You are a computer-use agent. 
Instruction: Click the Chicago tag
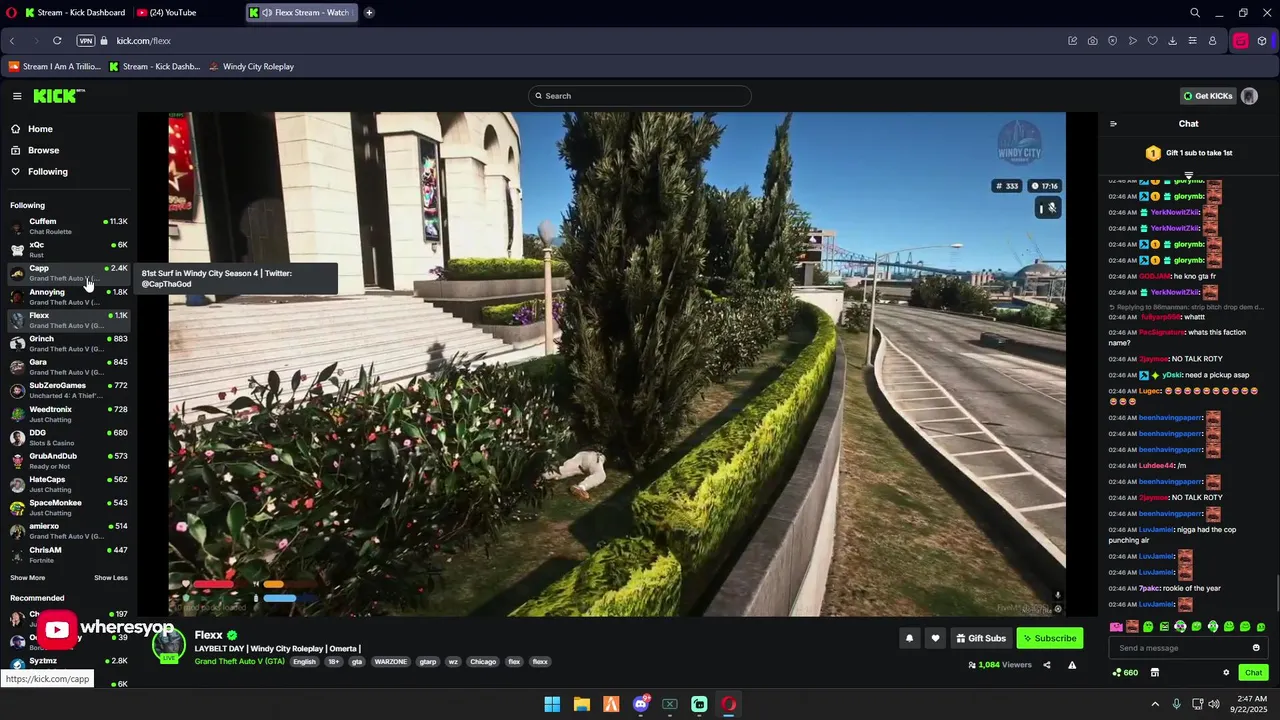(483, 662)
